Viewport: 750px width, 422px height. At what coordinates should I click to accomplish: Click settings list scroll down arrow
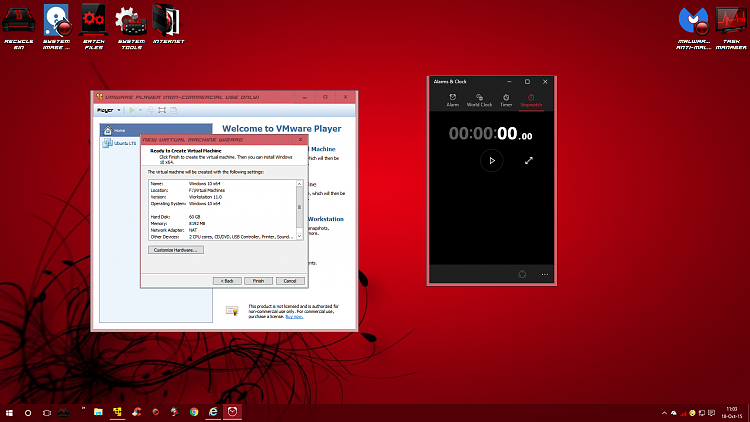pyautogui.click(x=299, y=236)
